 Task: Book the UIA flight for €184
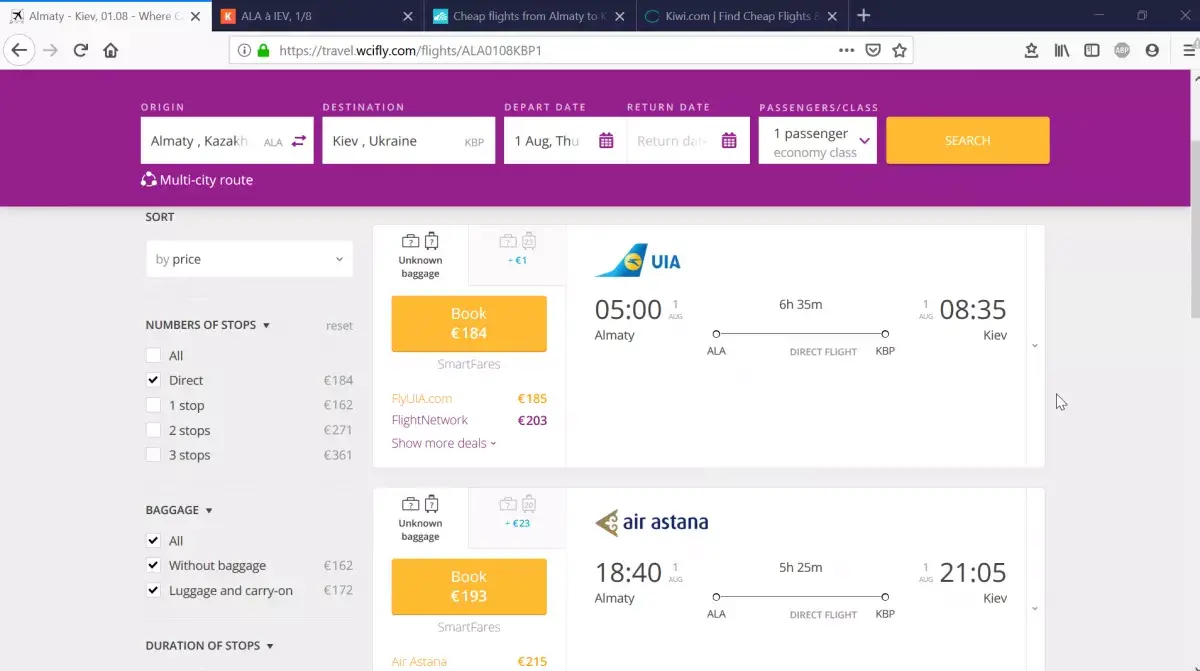[x=469, y=323]
